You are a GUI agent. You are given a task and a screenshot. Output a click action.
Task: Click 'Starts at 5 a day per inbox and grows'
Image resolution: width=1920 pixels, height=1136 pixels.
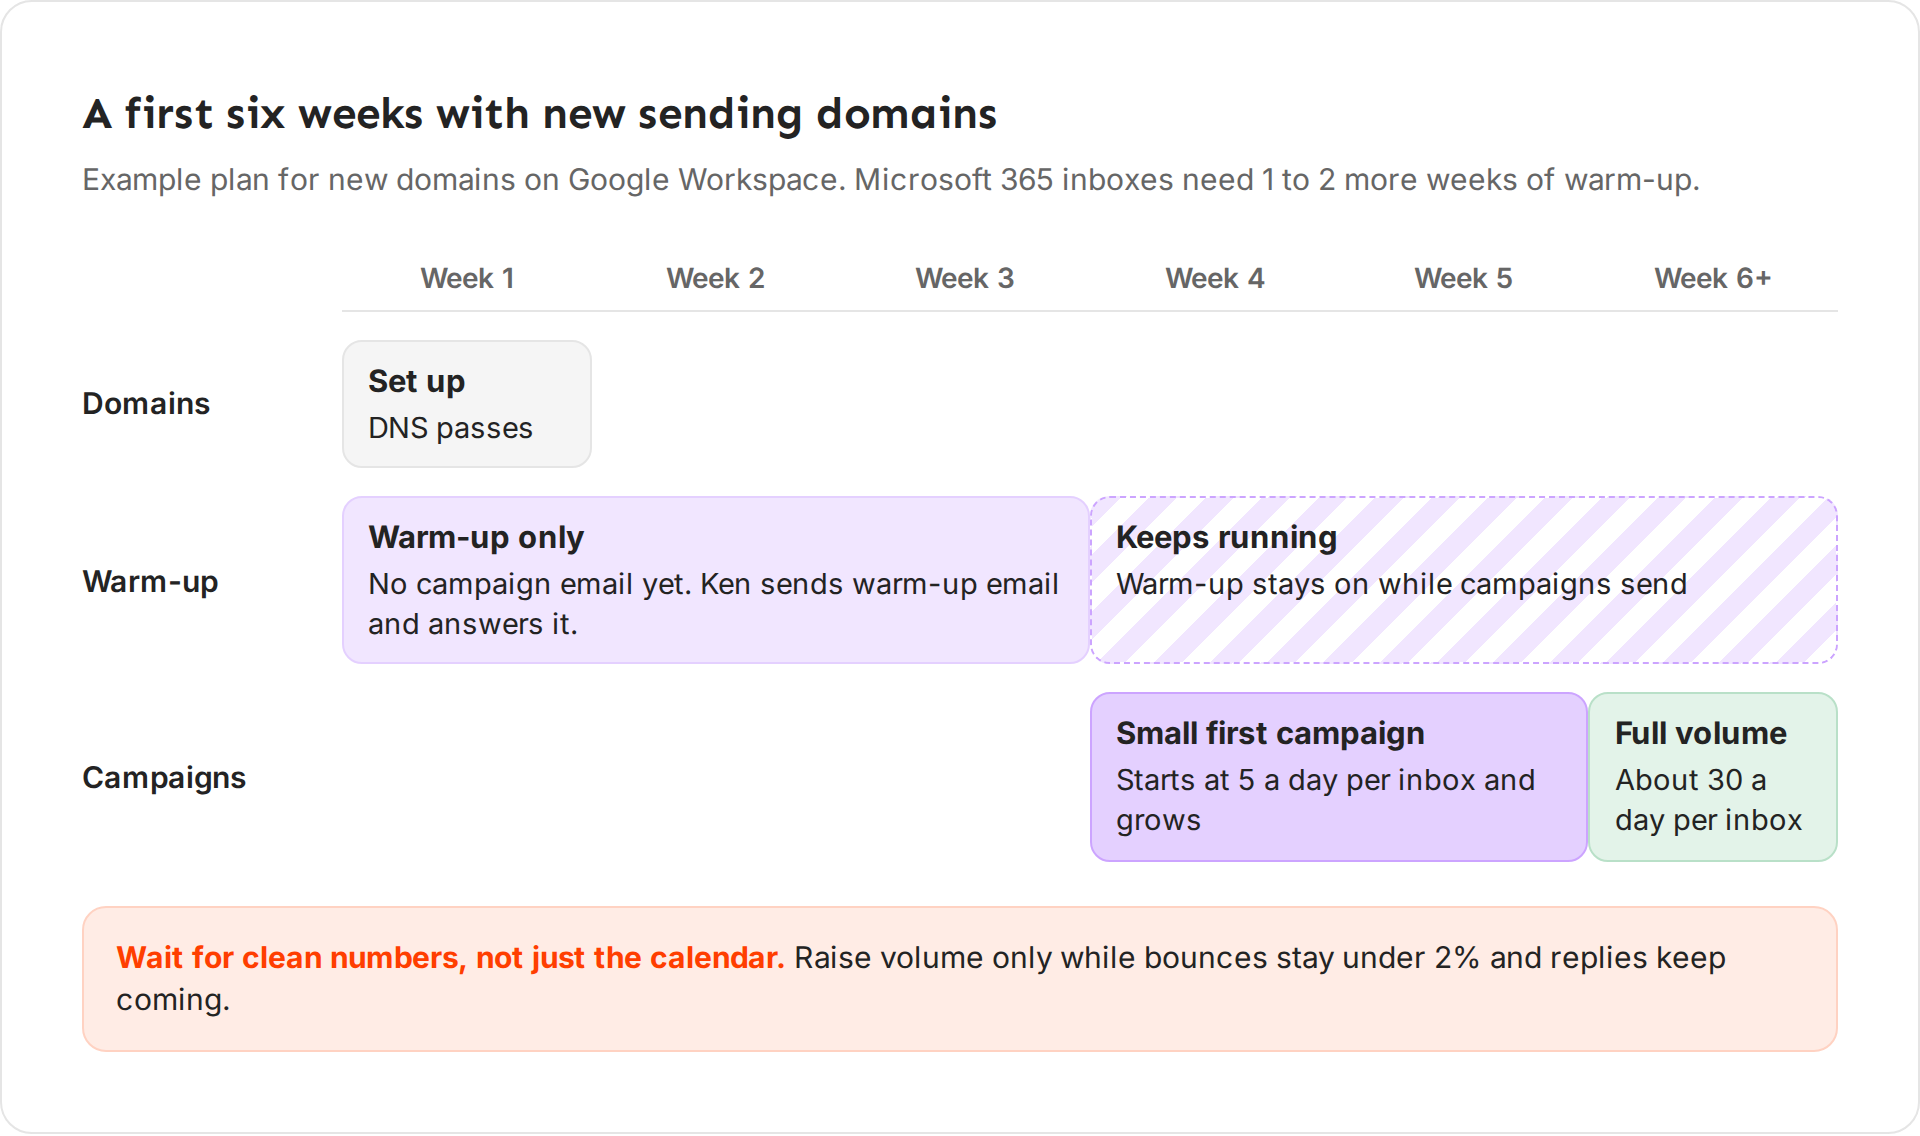(x=1325, y=800)
